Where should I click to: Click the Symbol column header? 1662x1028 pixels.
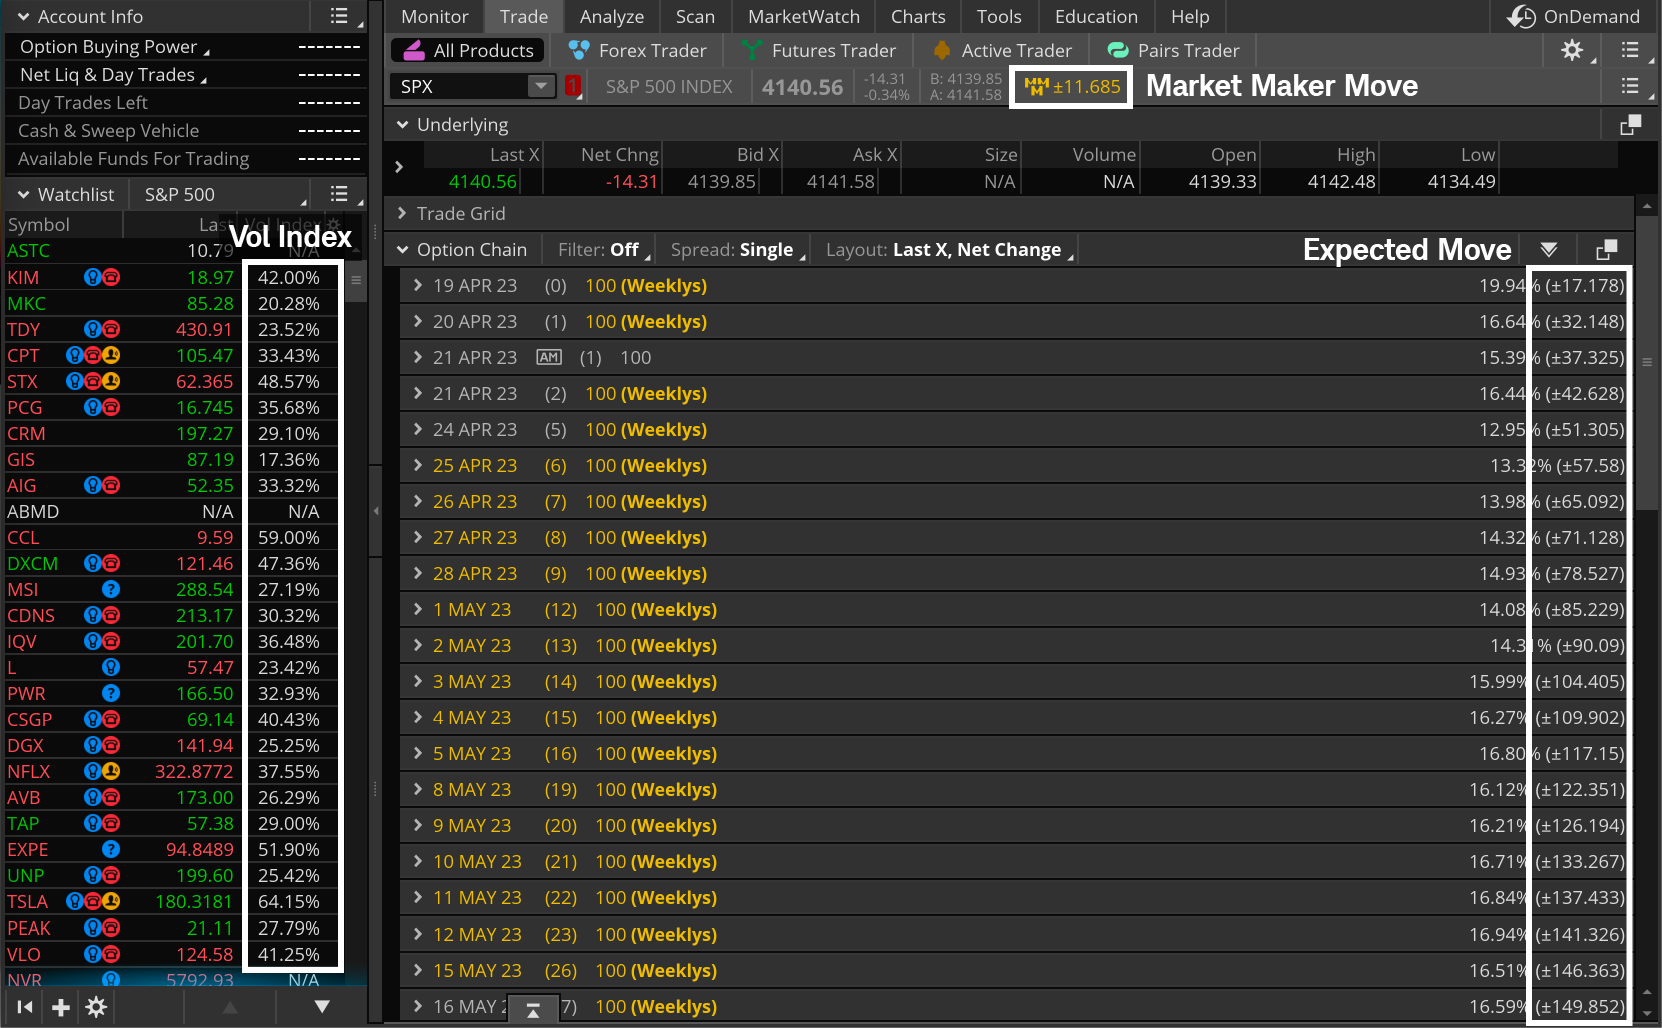(39, 224)
